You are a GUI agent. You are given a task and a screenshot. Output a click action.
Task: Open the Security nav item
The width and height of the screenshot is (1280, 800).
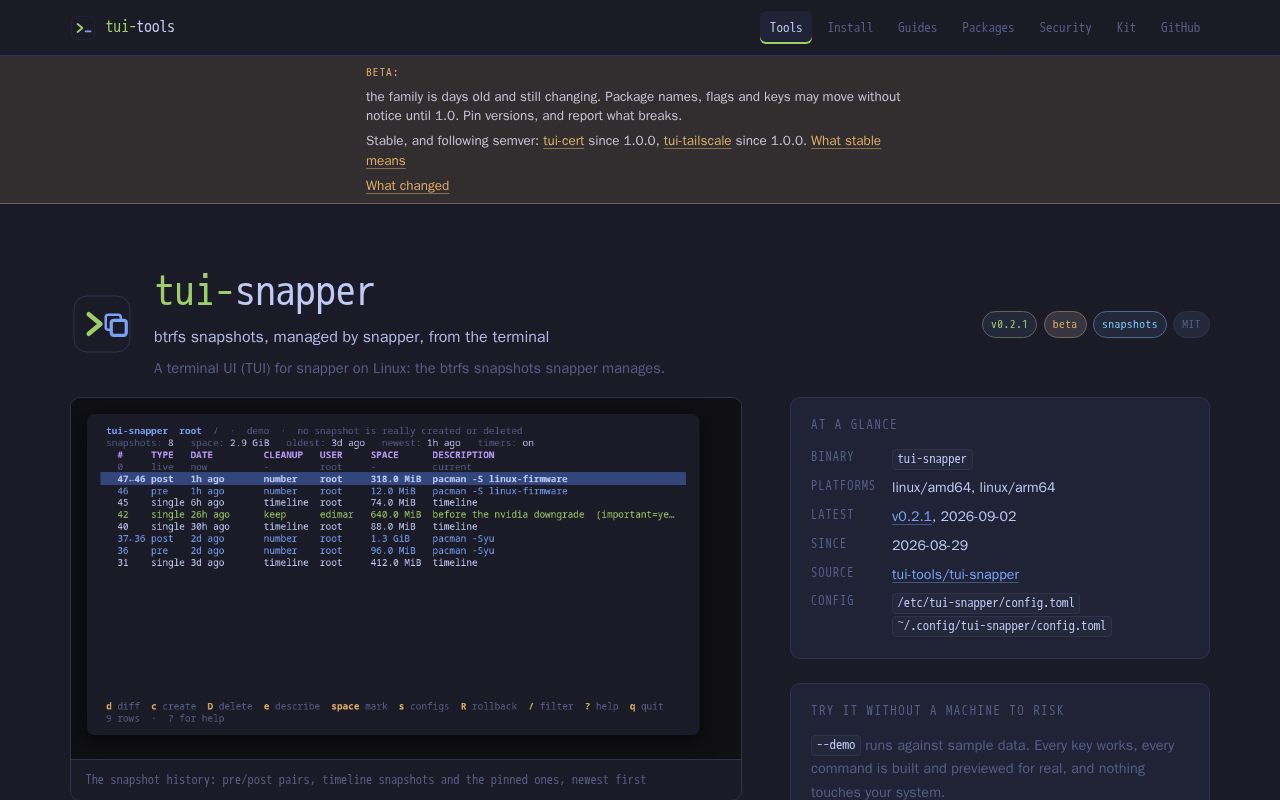point(1065,27)
